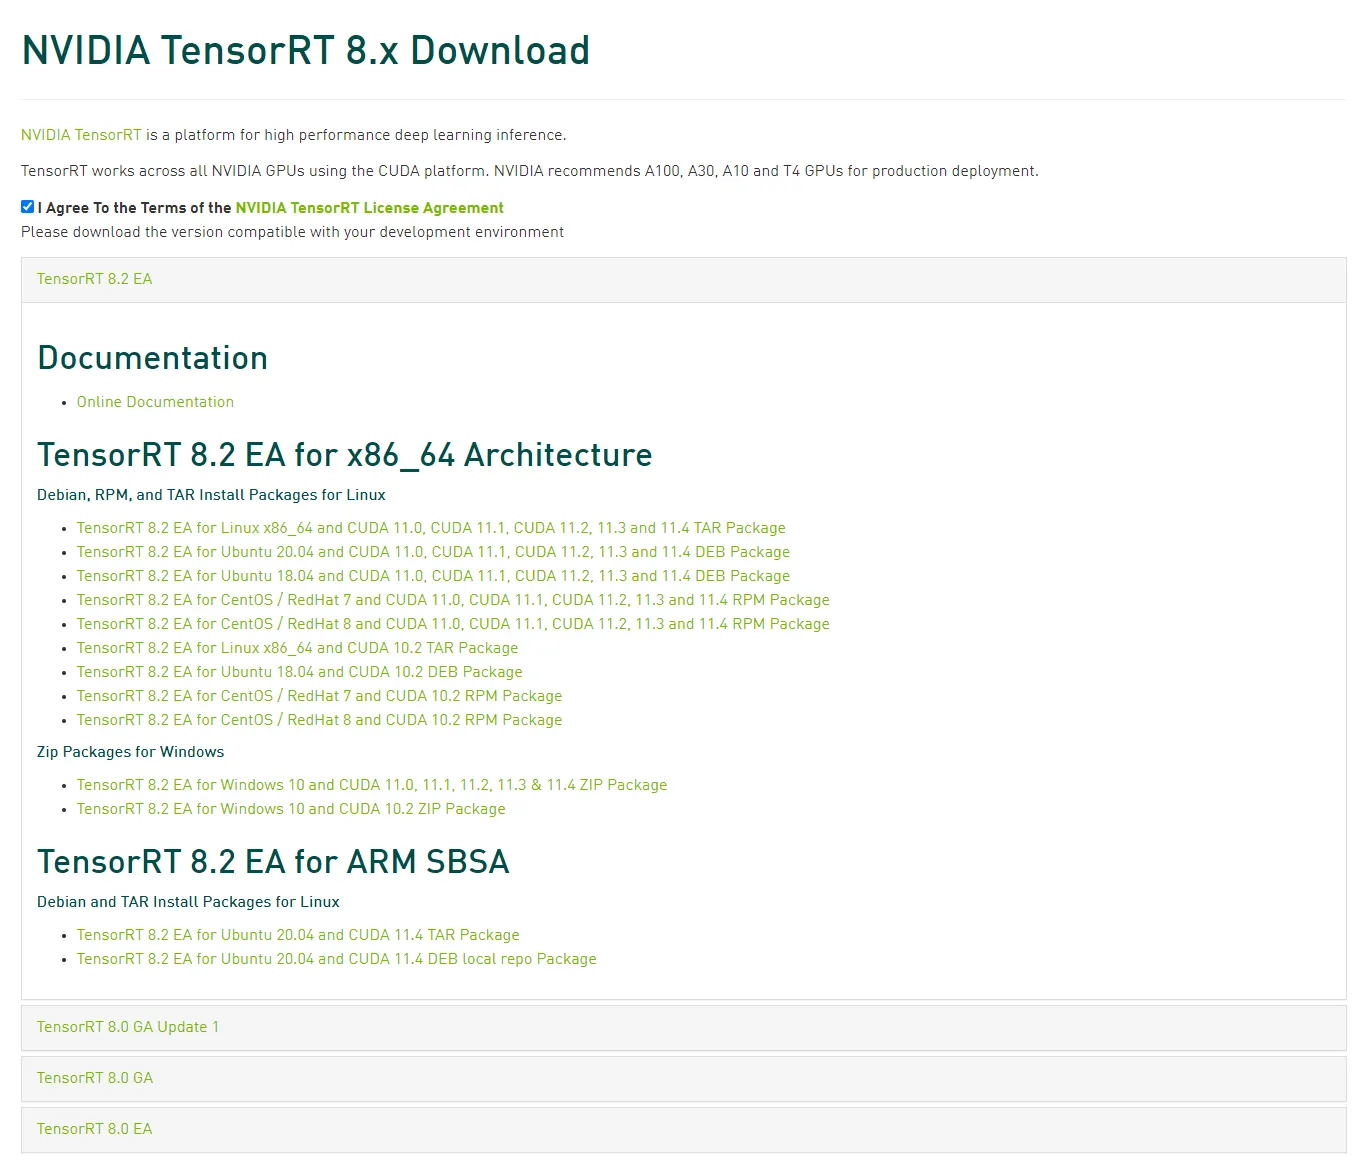Download Ubuntu 18.04 CUDA 11.x DEB Package

coord(433,576)
